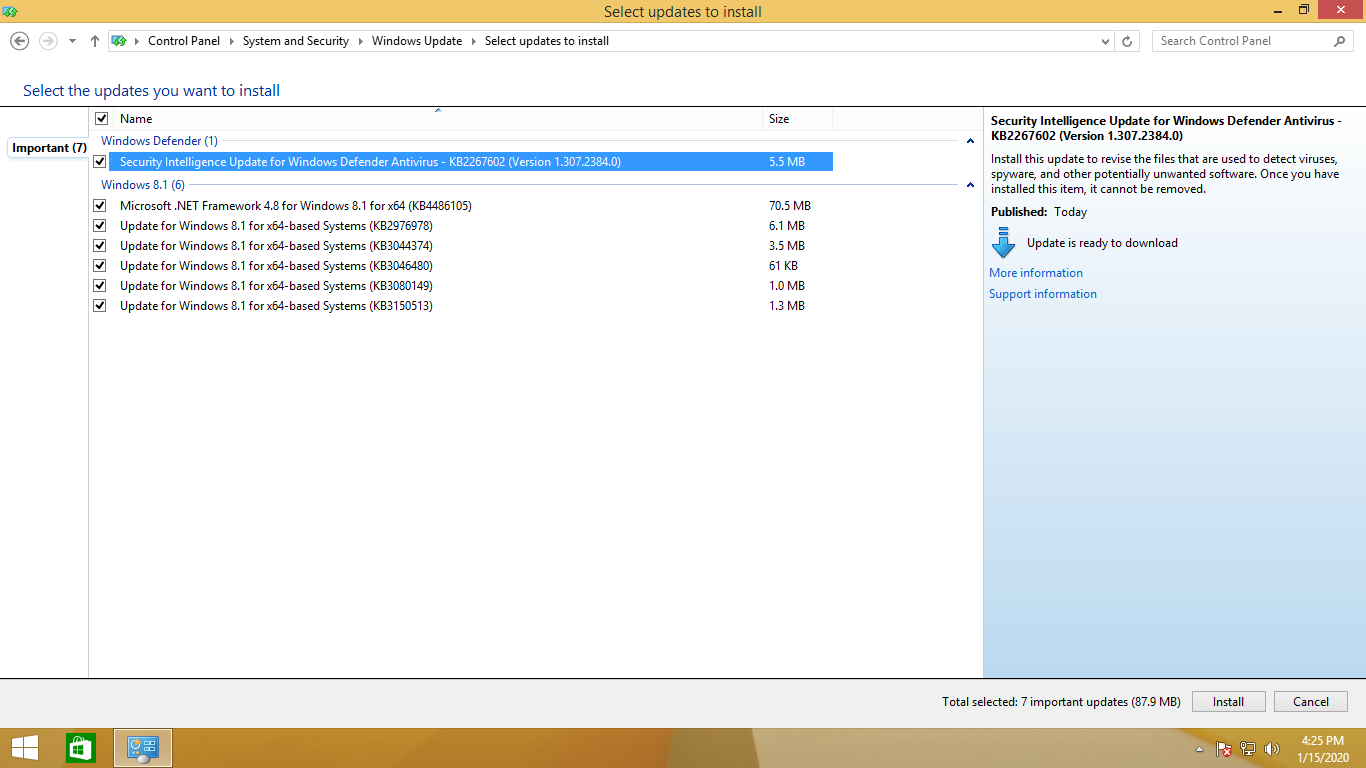Select Update KB3044374 row text
The height and width of the screenshot is (768, 1366).
click(x=276, y=245)
